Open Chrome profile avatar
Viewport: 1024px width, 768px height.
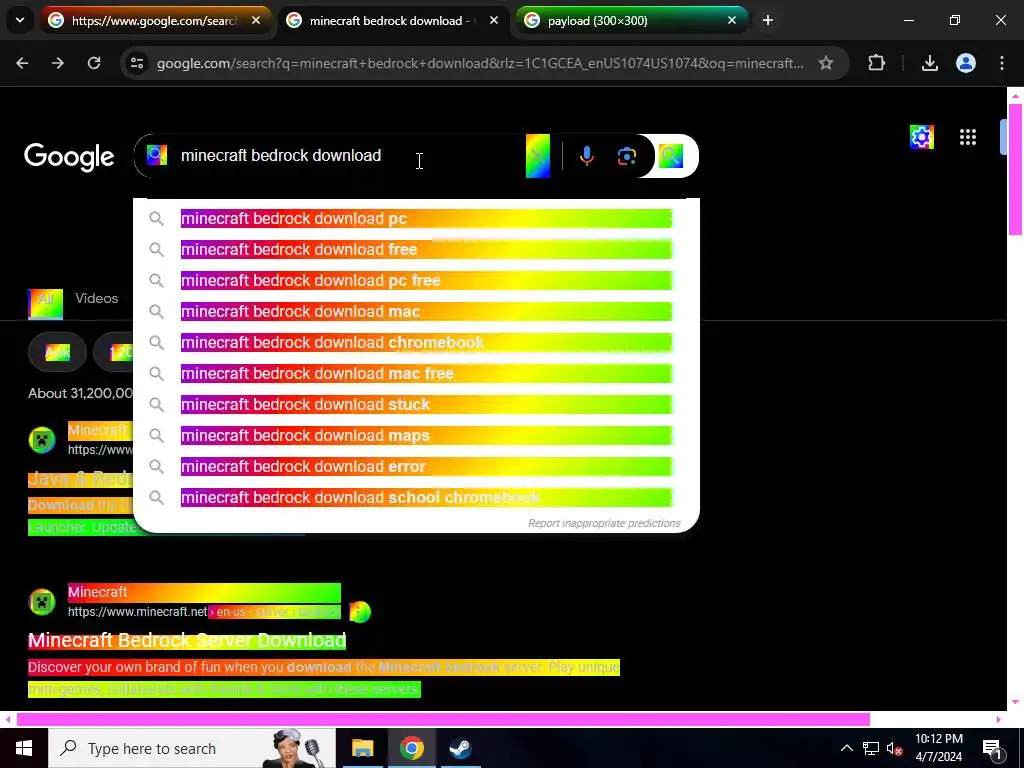[965, 63]
